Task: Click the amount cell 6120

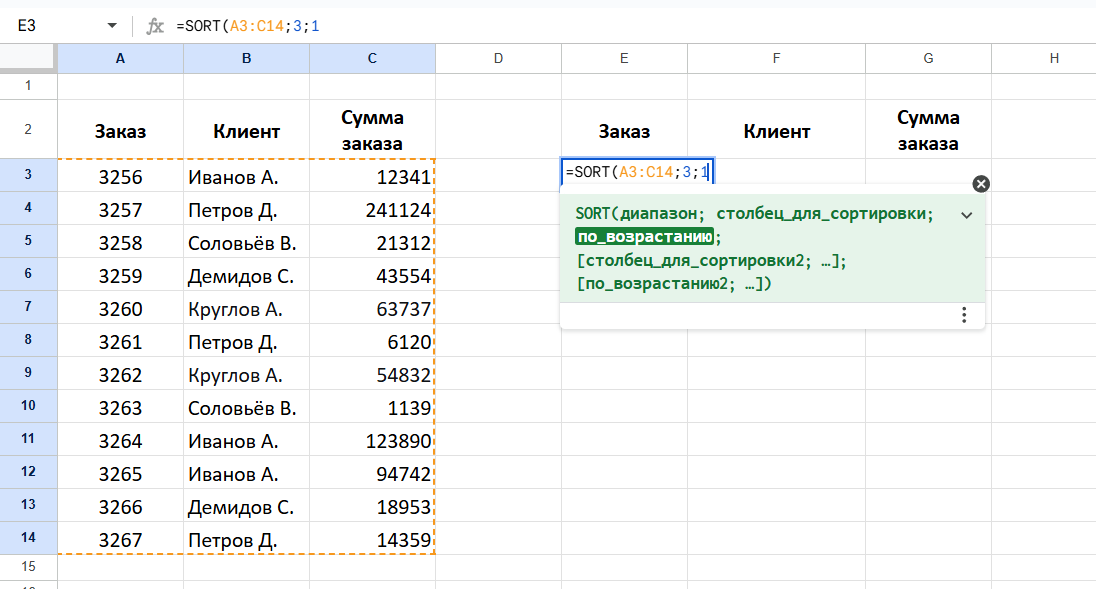Action: 373,342
